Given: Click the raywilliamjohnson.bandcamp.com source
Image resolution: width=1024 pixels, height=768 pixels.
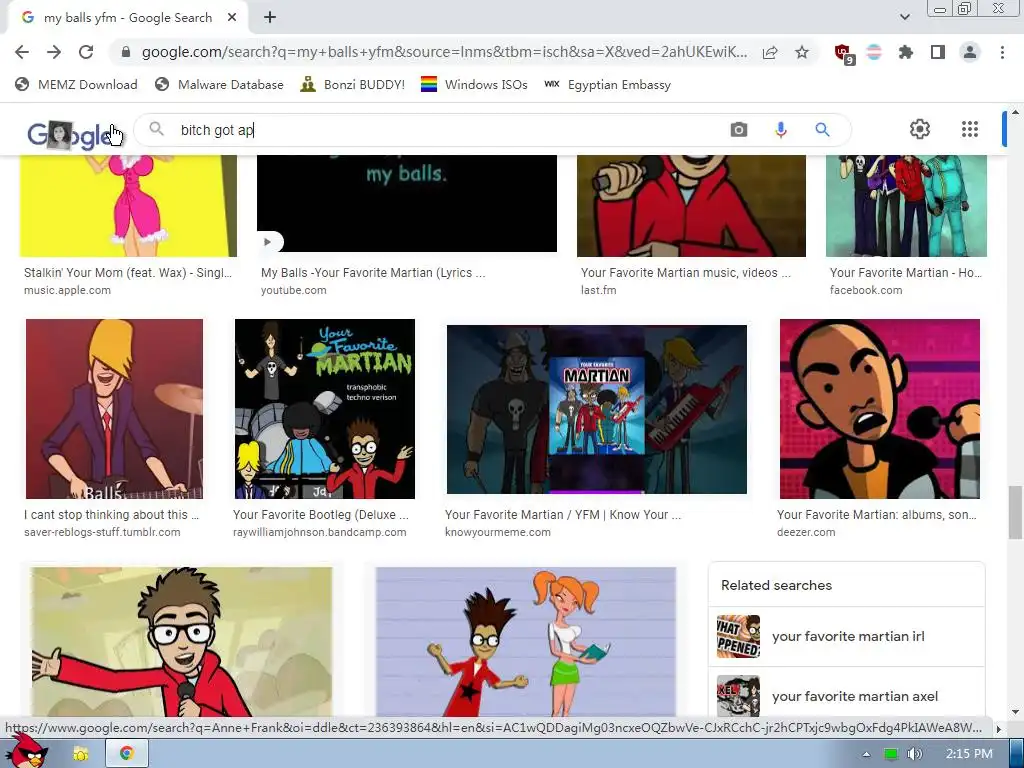Looking at the screenshot, I should (x=319, y=532).
